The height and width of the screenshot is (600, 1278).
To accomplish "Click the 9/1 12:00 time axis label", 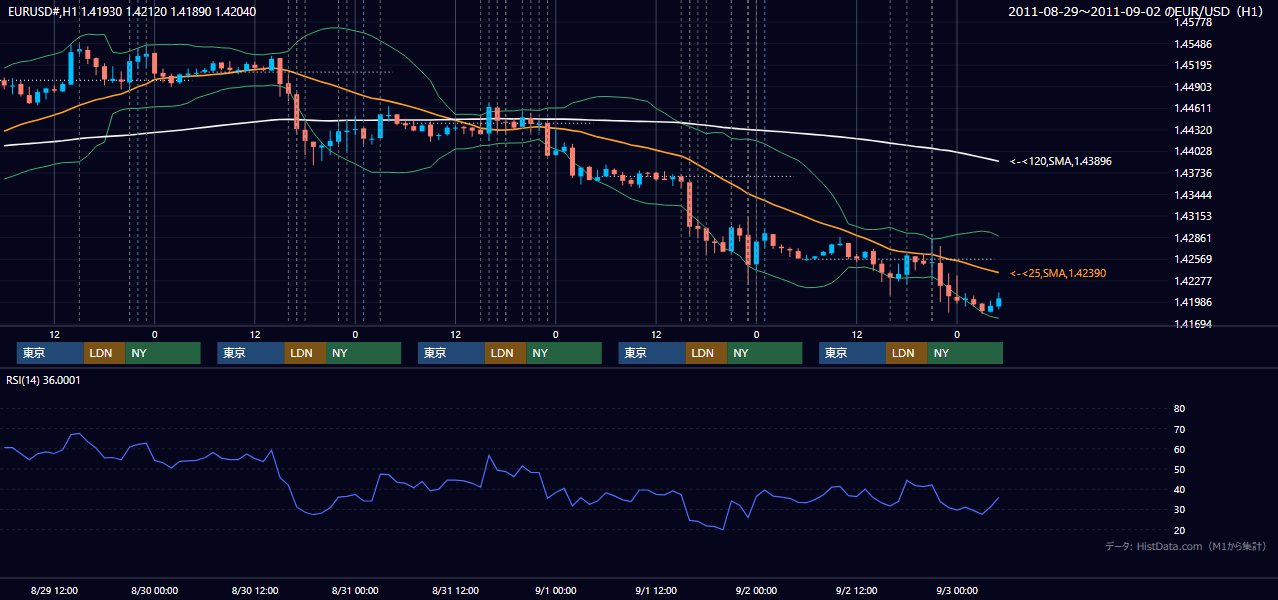I will (655, 591).
